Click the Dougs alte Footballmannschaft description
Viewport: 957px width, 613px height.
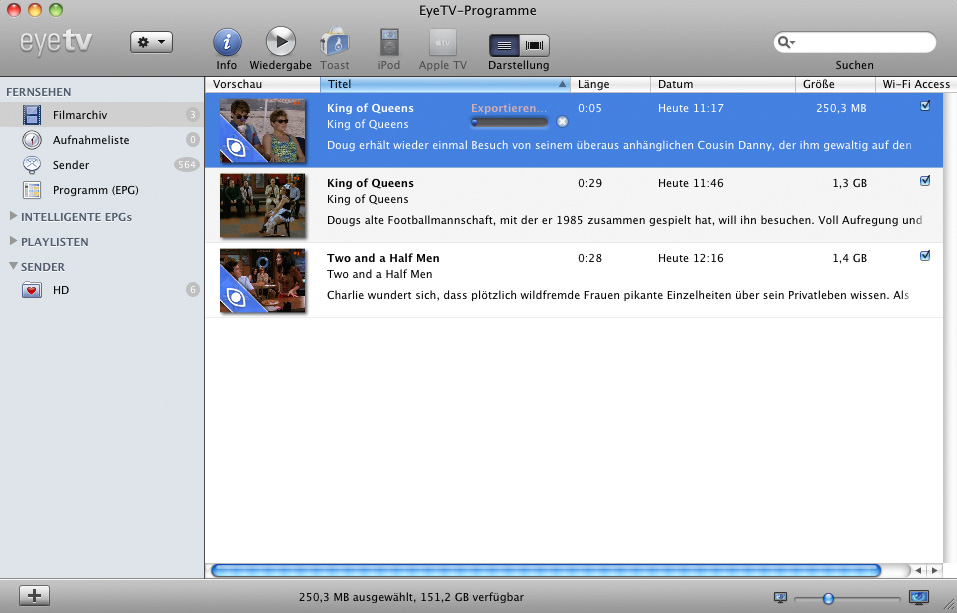(x=624, y=220)
